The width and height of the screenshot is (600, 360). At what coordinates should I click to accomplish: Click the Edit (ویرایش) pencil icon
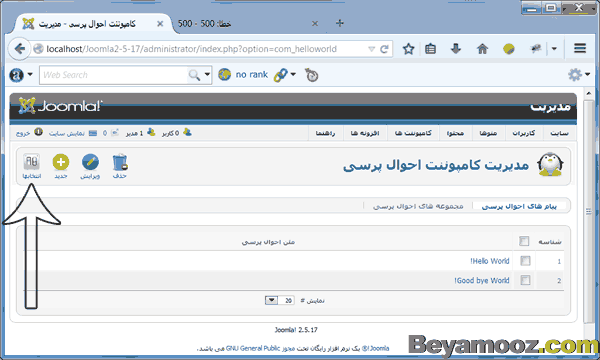[x=90, y=162]
